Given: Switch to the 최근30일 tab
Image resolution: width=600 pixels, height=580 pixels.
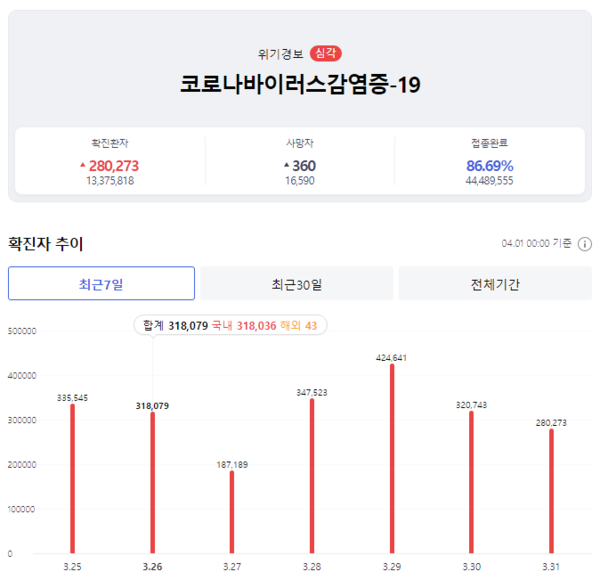Looking at the screenshot, I should 297,283.
